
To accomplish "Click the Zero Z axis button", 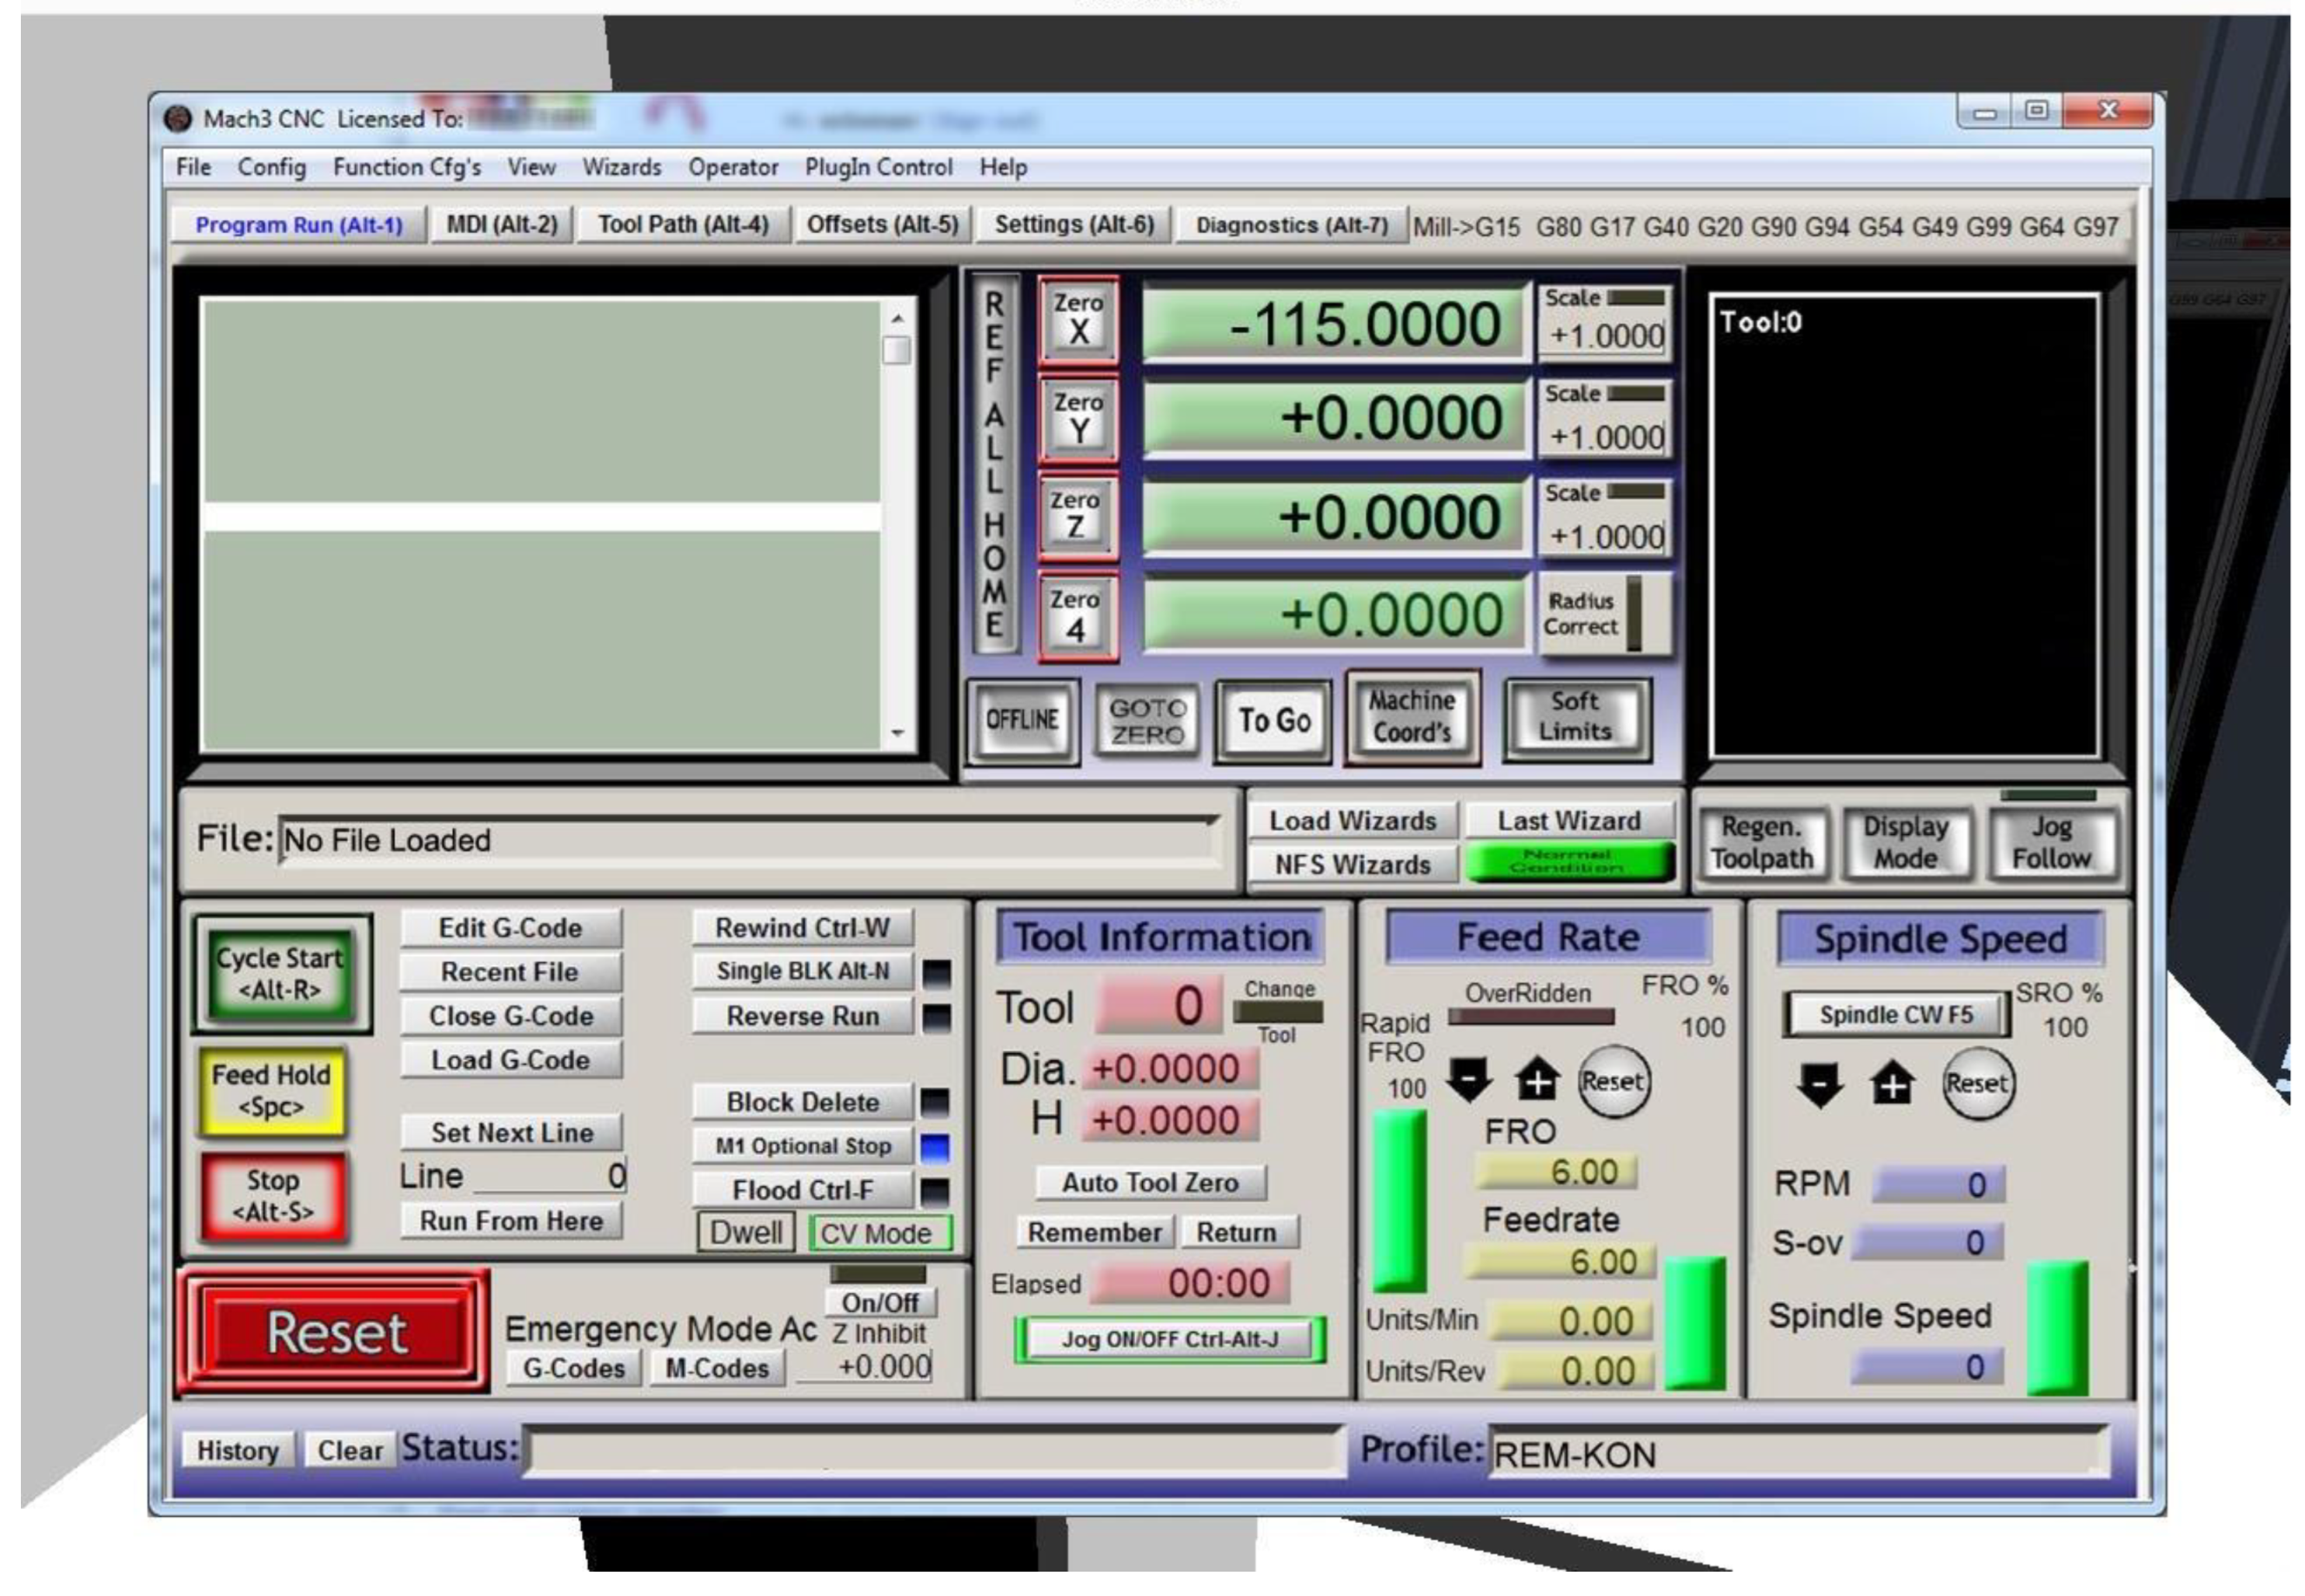I will pos(1075,516).
